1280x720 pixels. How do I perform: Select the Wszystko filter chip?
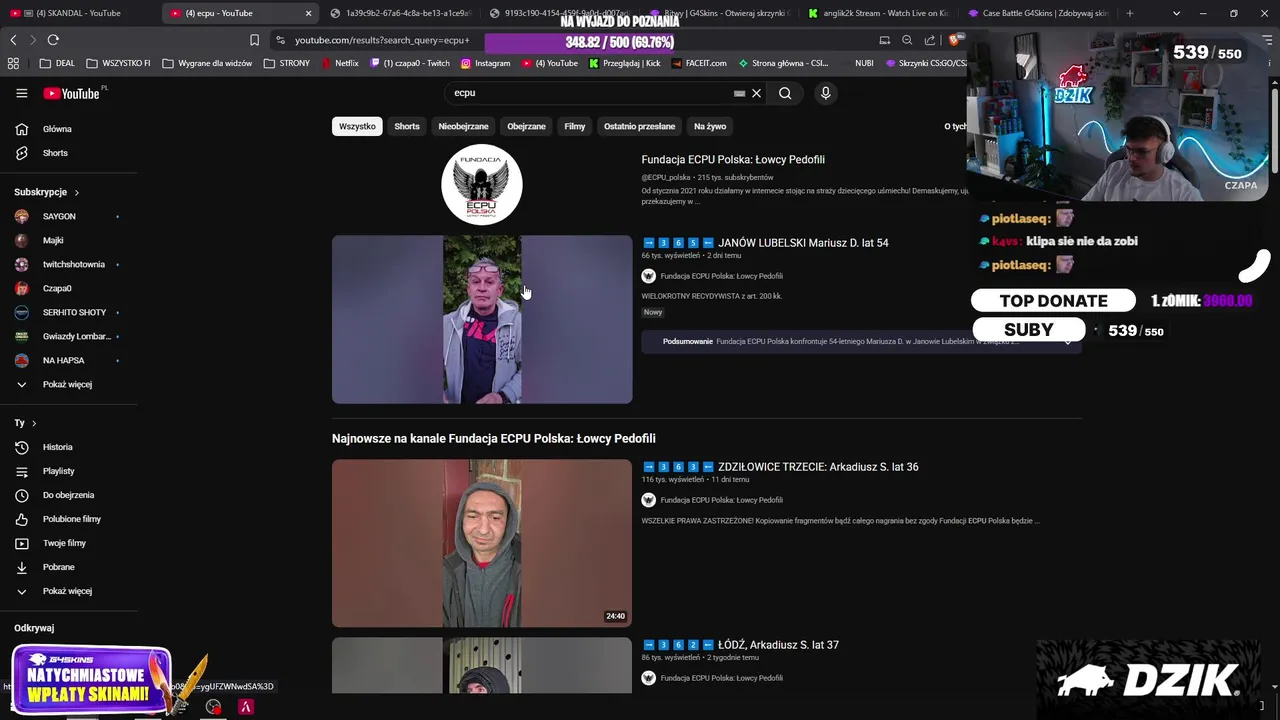tap(357, 126)
